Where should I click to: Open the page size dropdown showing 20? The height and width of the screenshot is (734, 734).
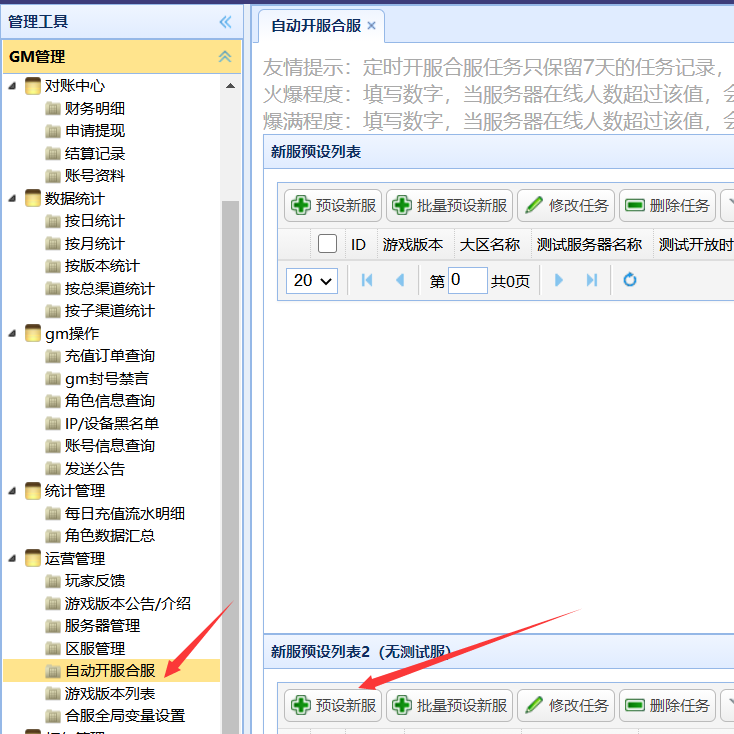(312, 281)
